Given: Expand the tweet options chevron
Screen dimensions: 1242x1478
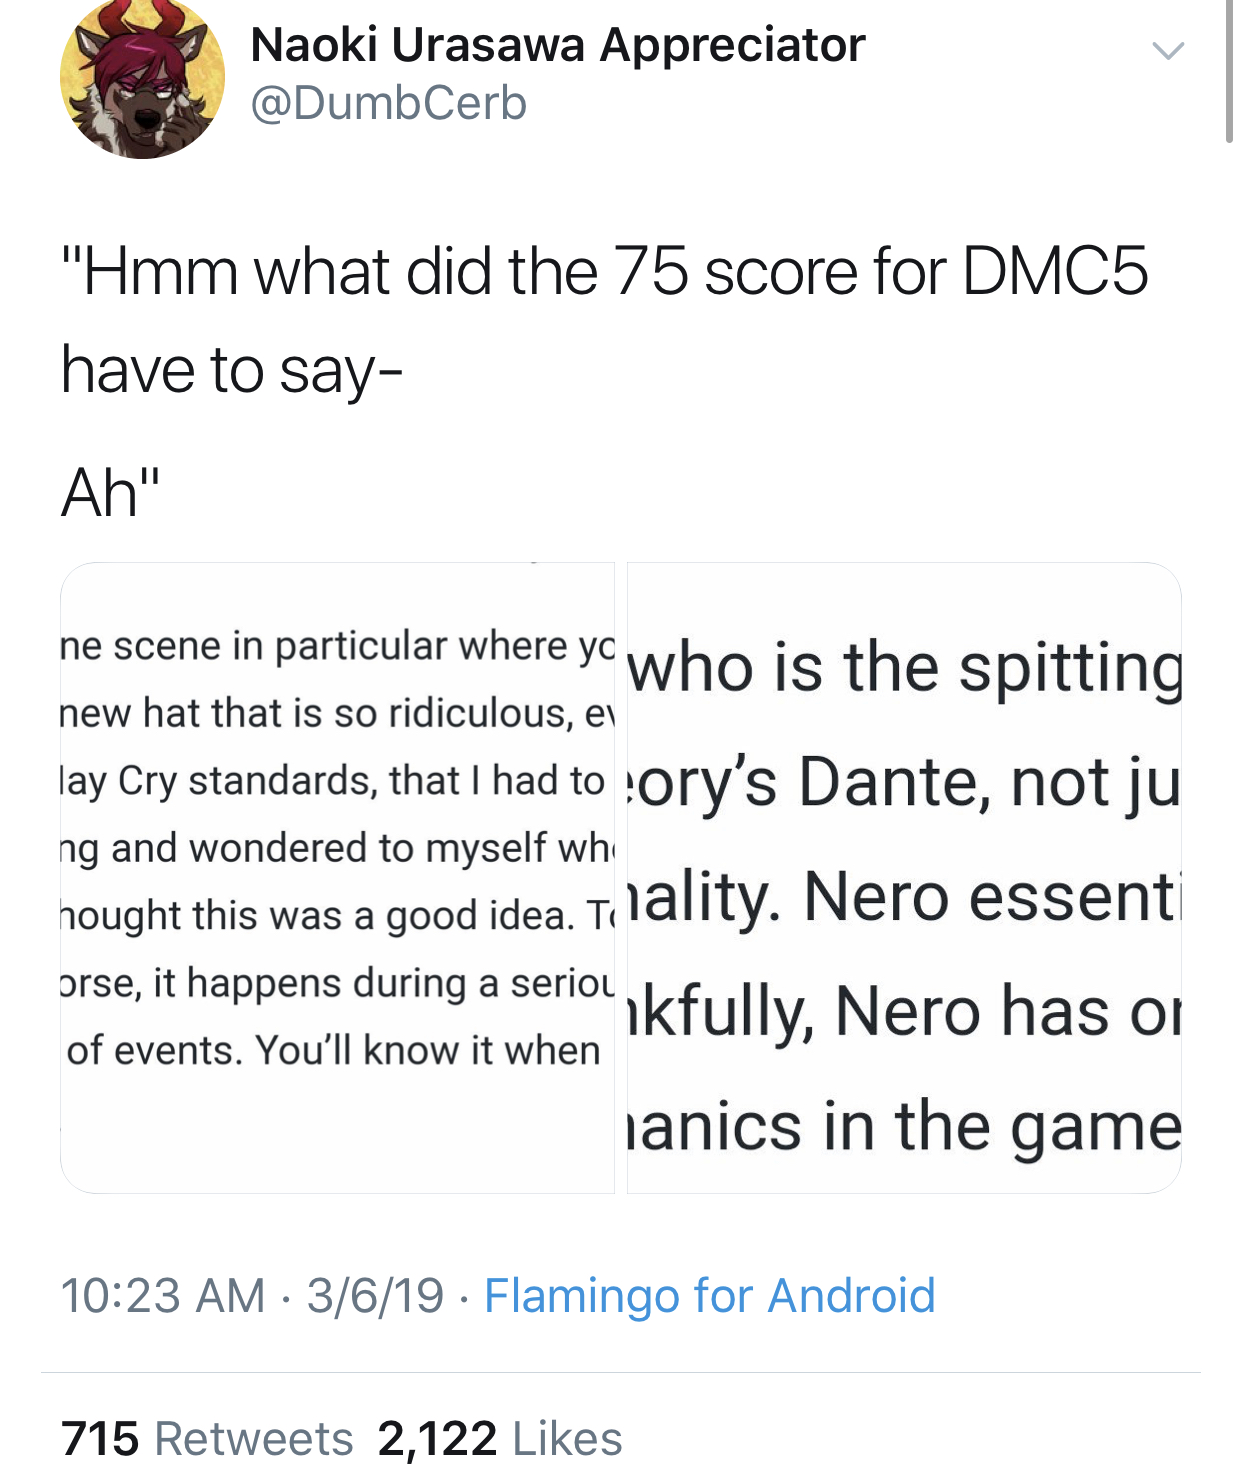Looking at the screenshot, I should coord(1167,50).
